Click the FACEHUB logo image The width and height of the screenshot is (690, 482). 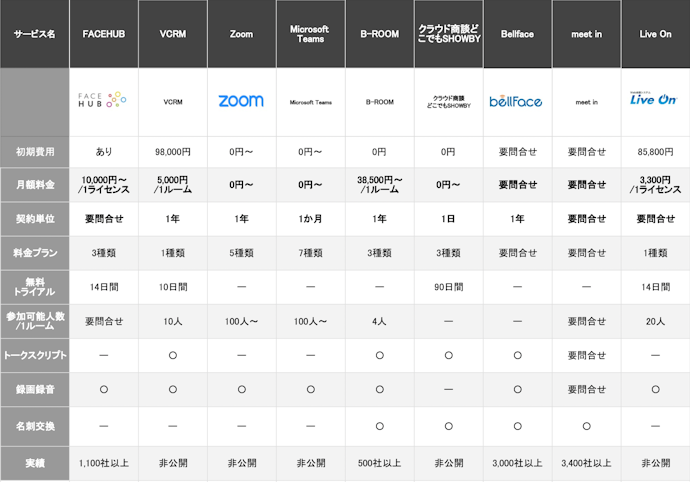[x=103, y=101]
